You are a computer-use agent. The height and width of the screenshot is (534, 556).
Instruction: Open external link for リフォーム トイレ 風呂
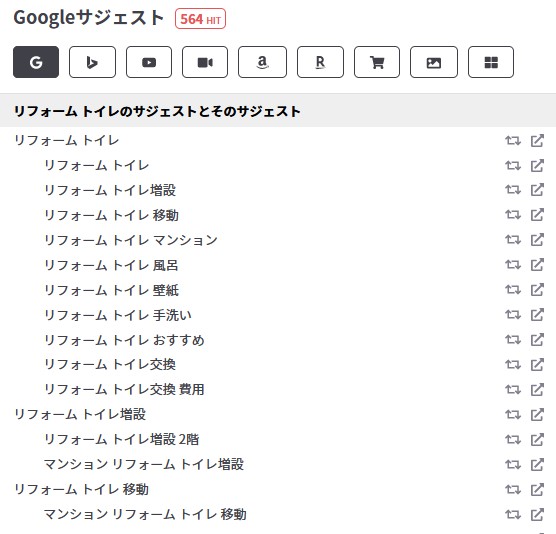pos(537,265)
